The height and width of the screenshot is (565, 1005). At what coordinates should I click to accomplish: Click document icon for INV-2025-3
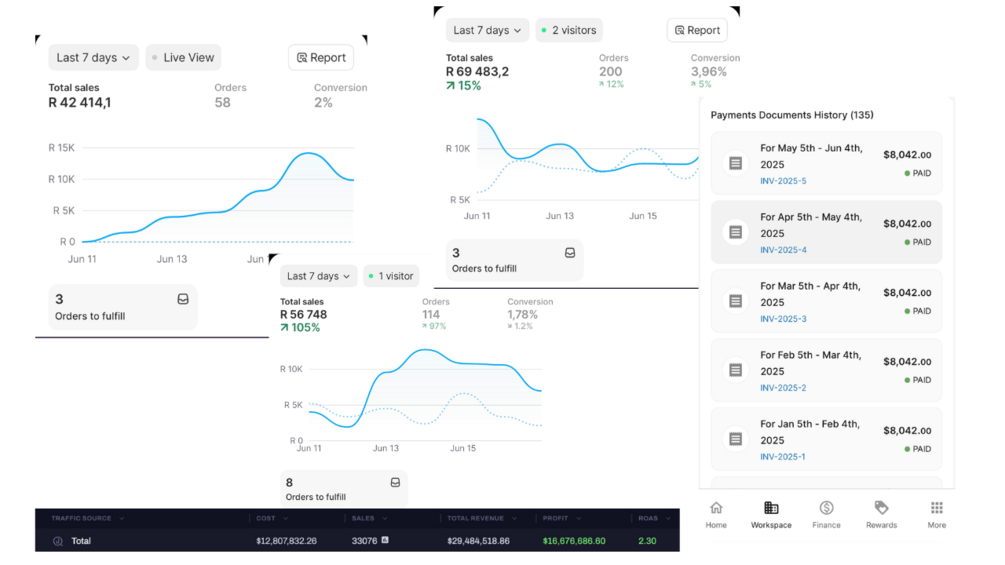(736, 301)
